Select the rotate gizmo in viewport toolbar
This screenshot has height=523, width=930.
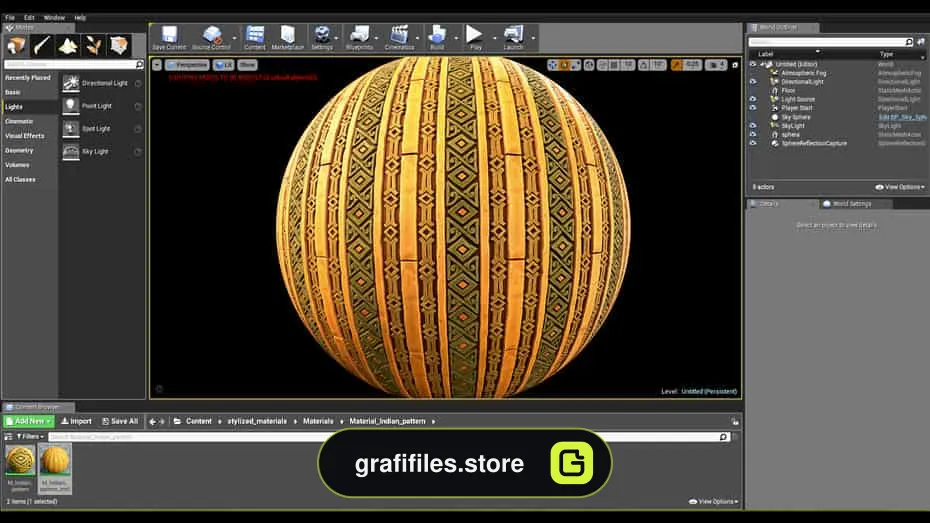564,65
